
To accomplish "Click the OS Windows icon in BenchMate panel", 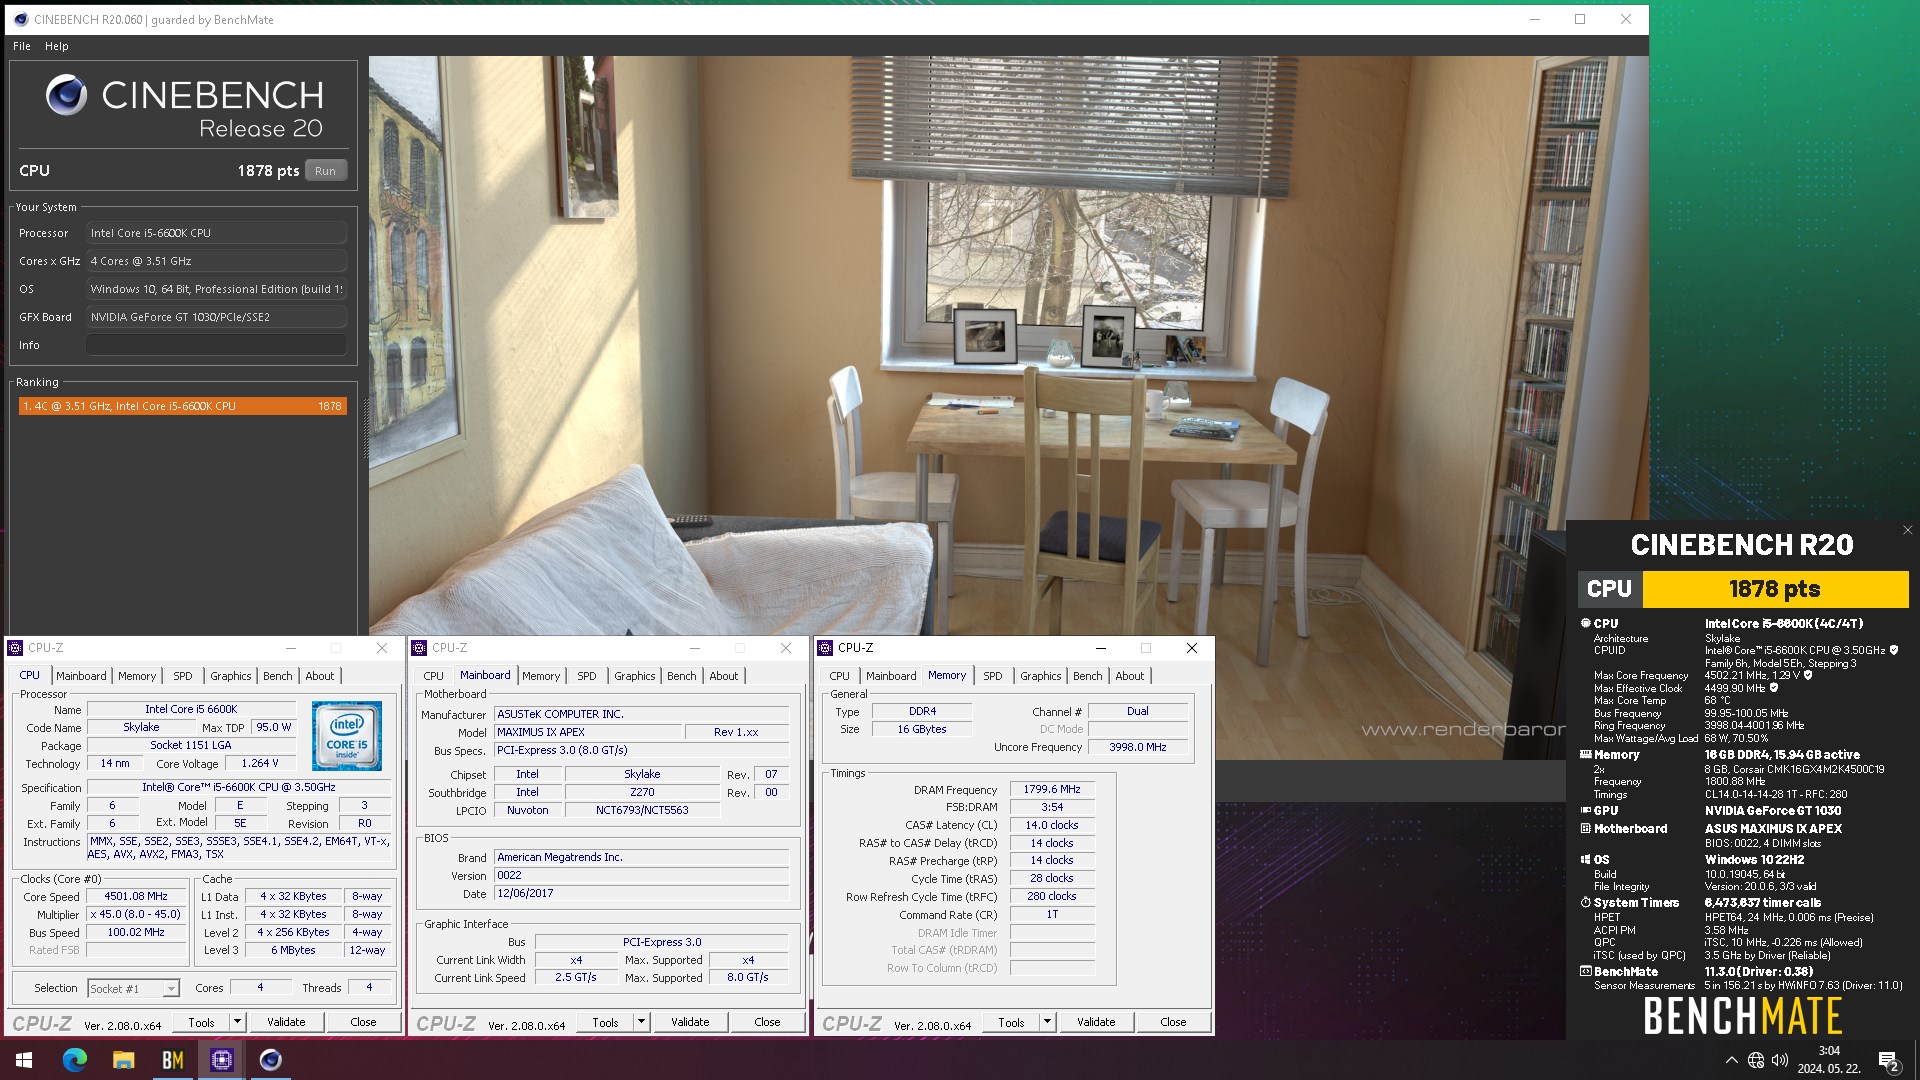I will (x=1585, y=859).
